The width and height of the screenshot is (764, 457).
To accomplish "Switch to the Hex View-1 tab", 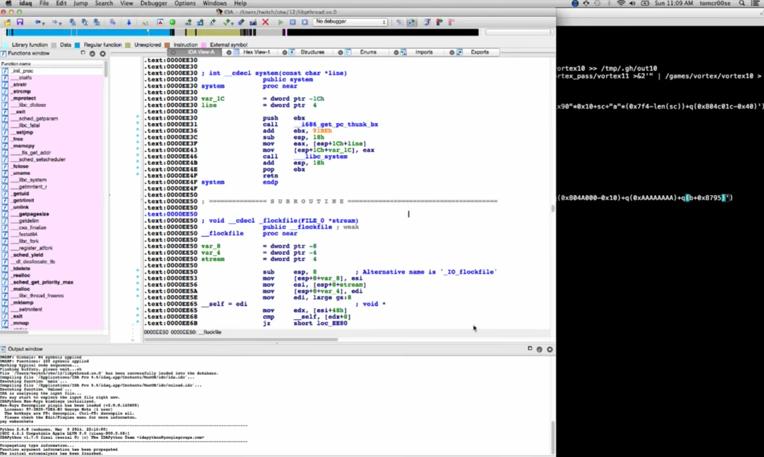I will coord(258,51).
